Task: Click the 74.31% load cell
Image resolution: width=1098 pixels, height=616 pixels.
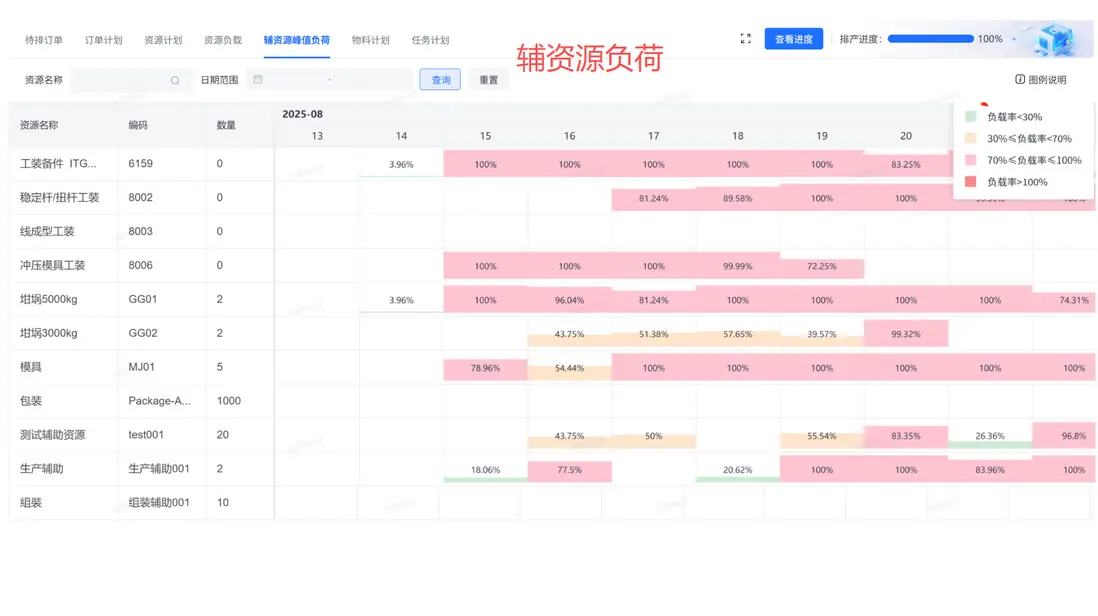Action: pos(1064,300)
